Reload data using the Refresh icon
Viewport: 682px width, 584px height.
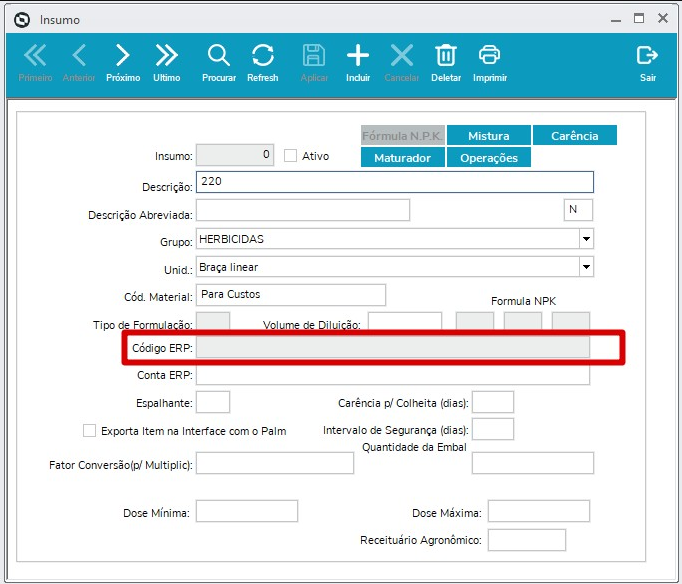[x=263, y=56]
